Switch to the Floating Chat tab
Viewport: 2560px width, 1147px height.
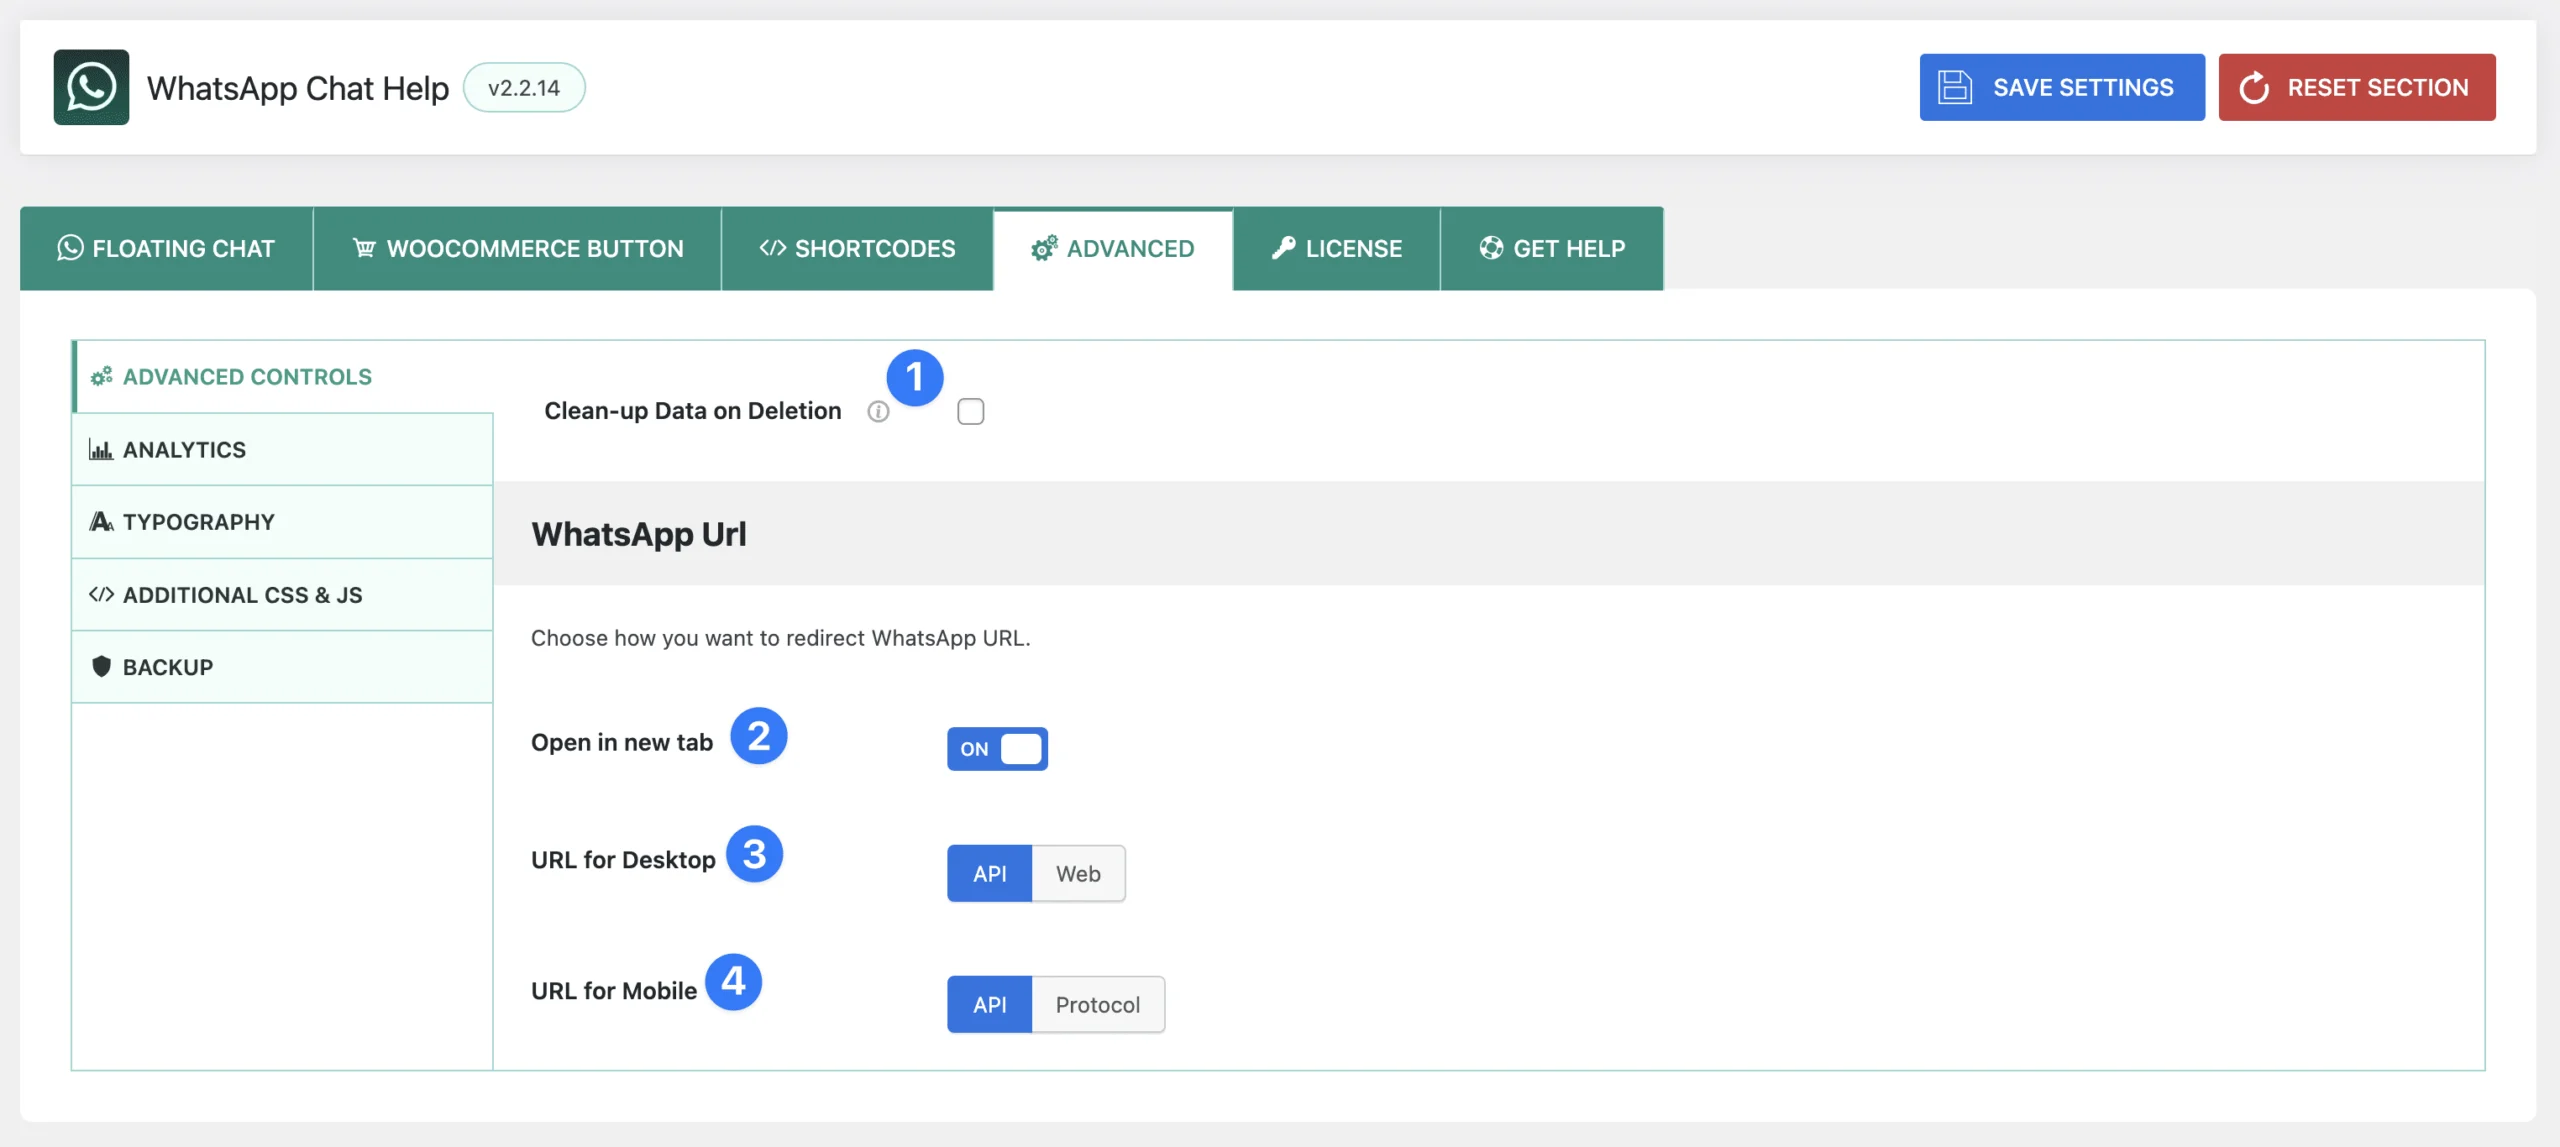tap(166, 249)
